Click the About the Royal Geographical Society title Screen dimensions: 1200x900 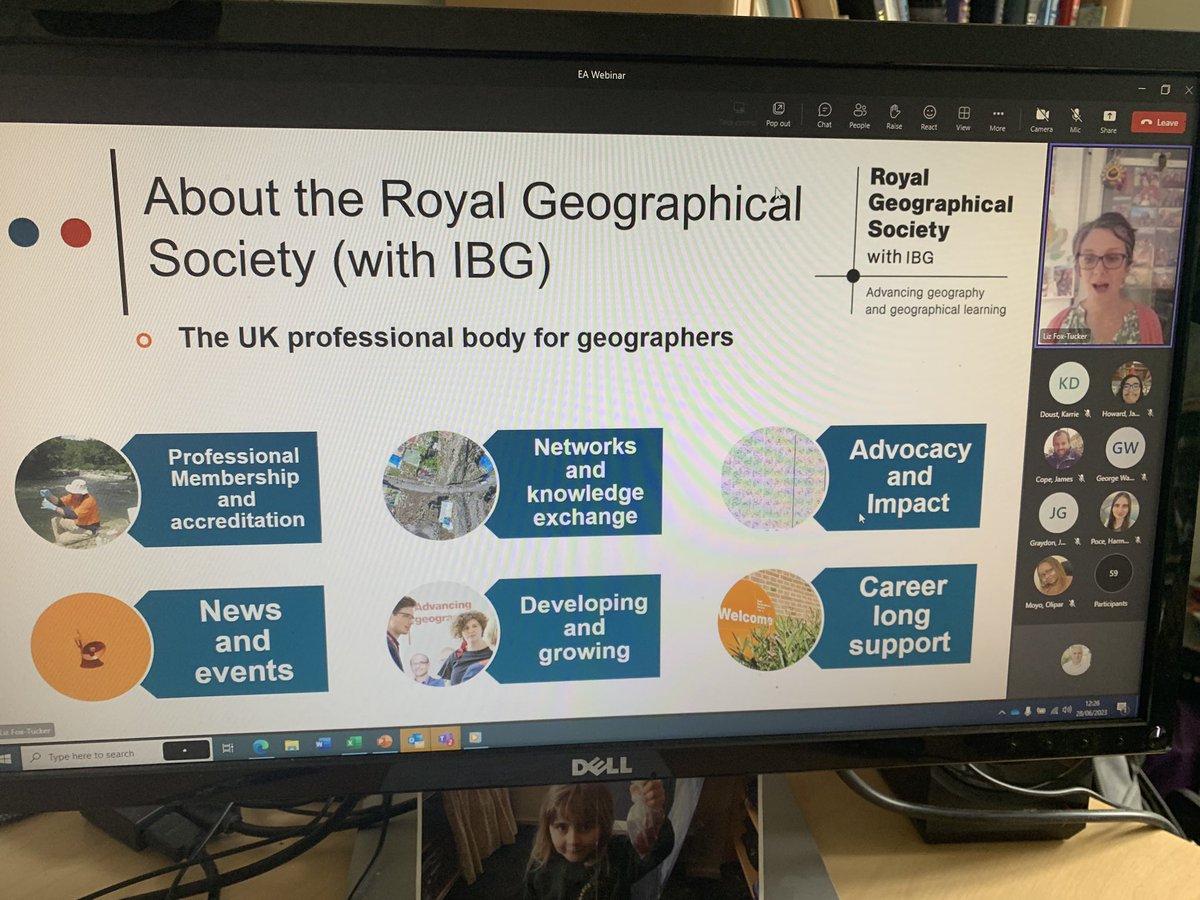[x=473, y=230]
